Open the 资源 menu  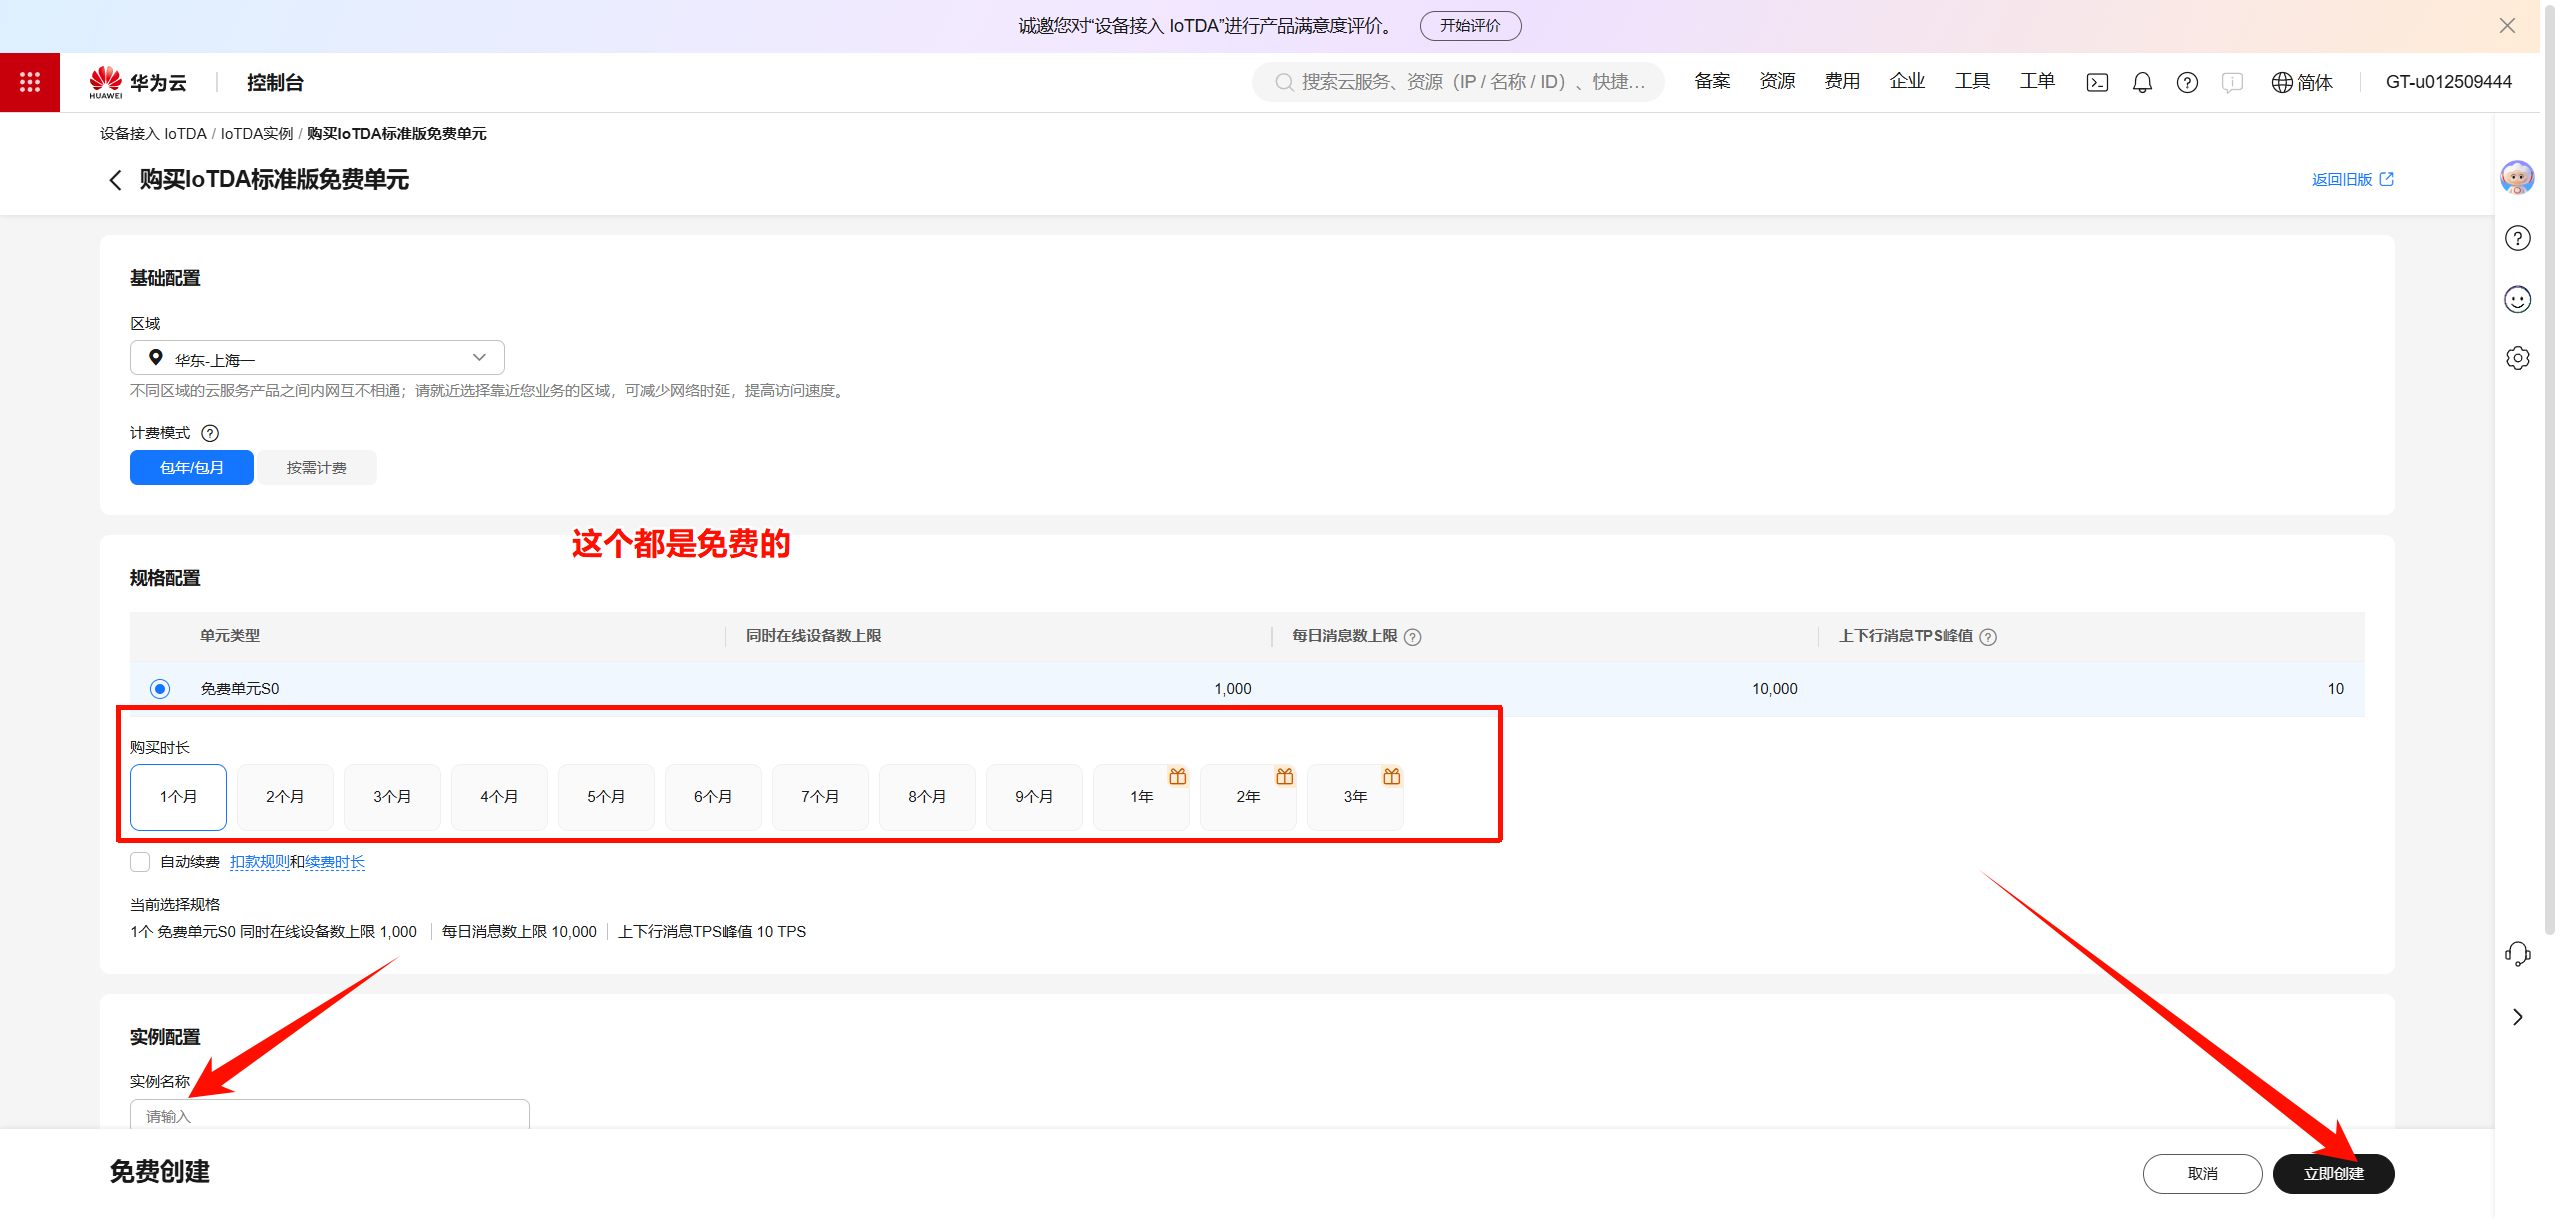coord(1777,81)
